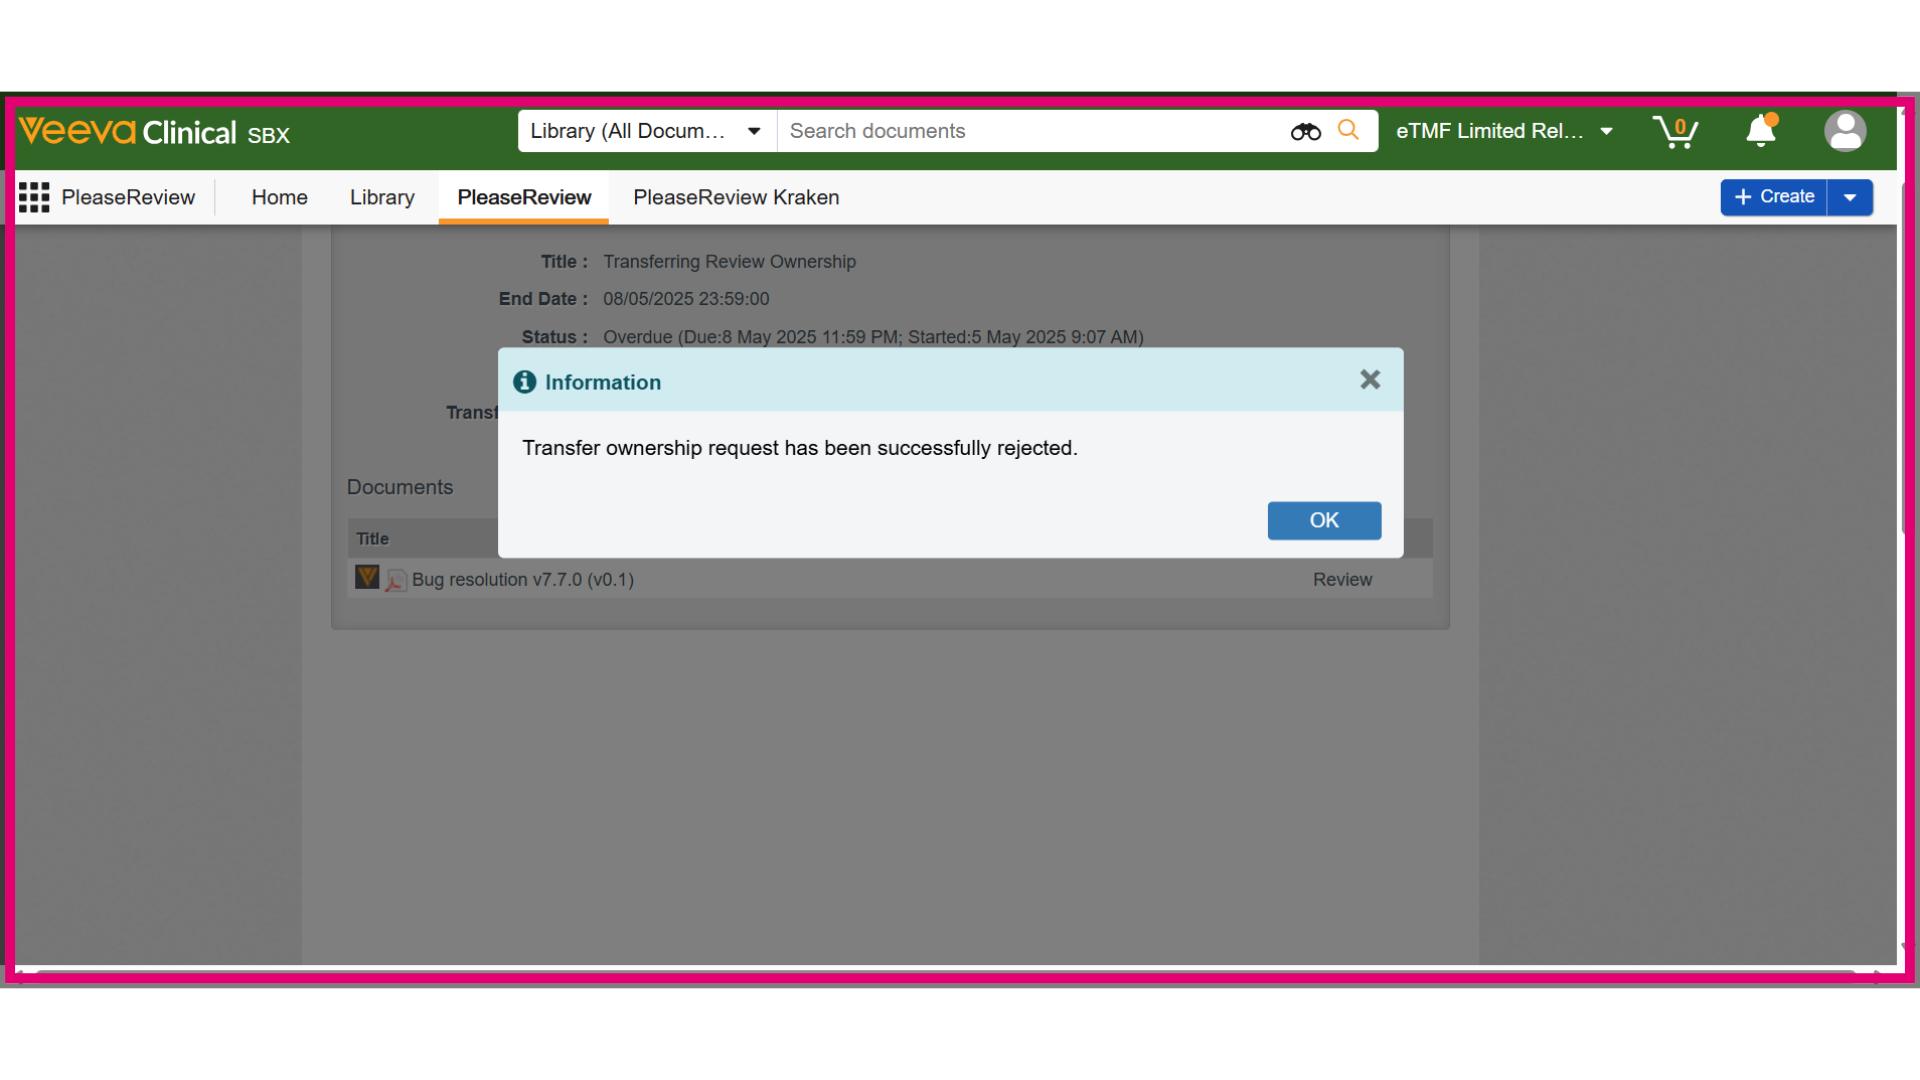Open the binoculars advanced search icon
This screenshot has width=1920, height=1080.
(1306, 131)
